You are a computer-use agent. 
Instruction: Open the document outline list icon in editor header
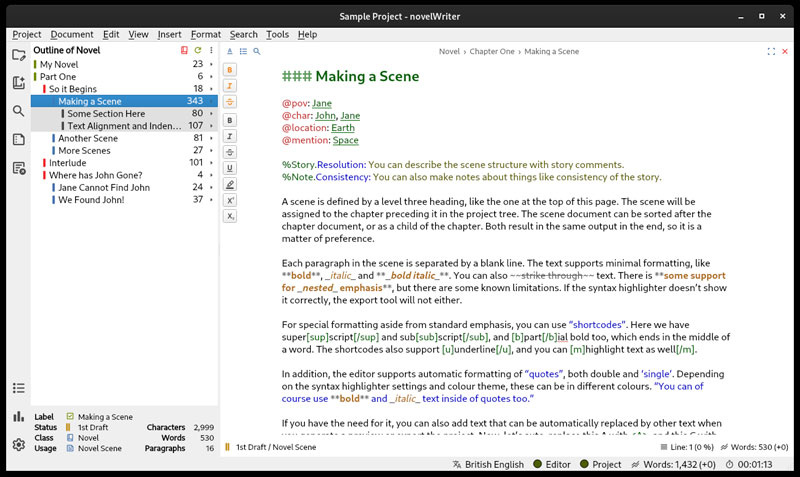pos(243,51)
